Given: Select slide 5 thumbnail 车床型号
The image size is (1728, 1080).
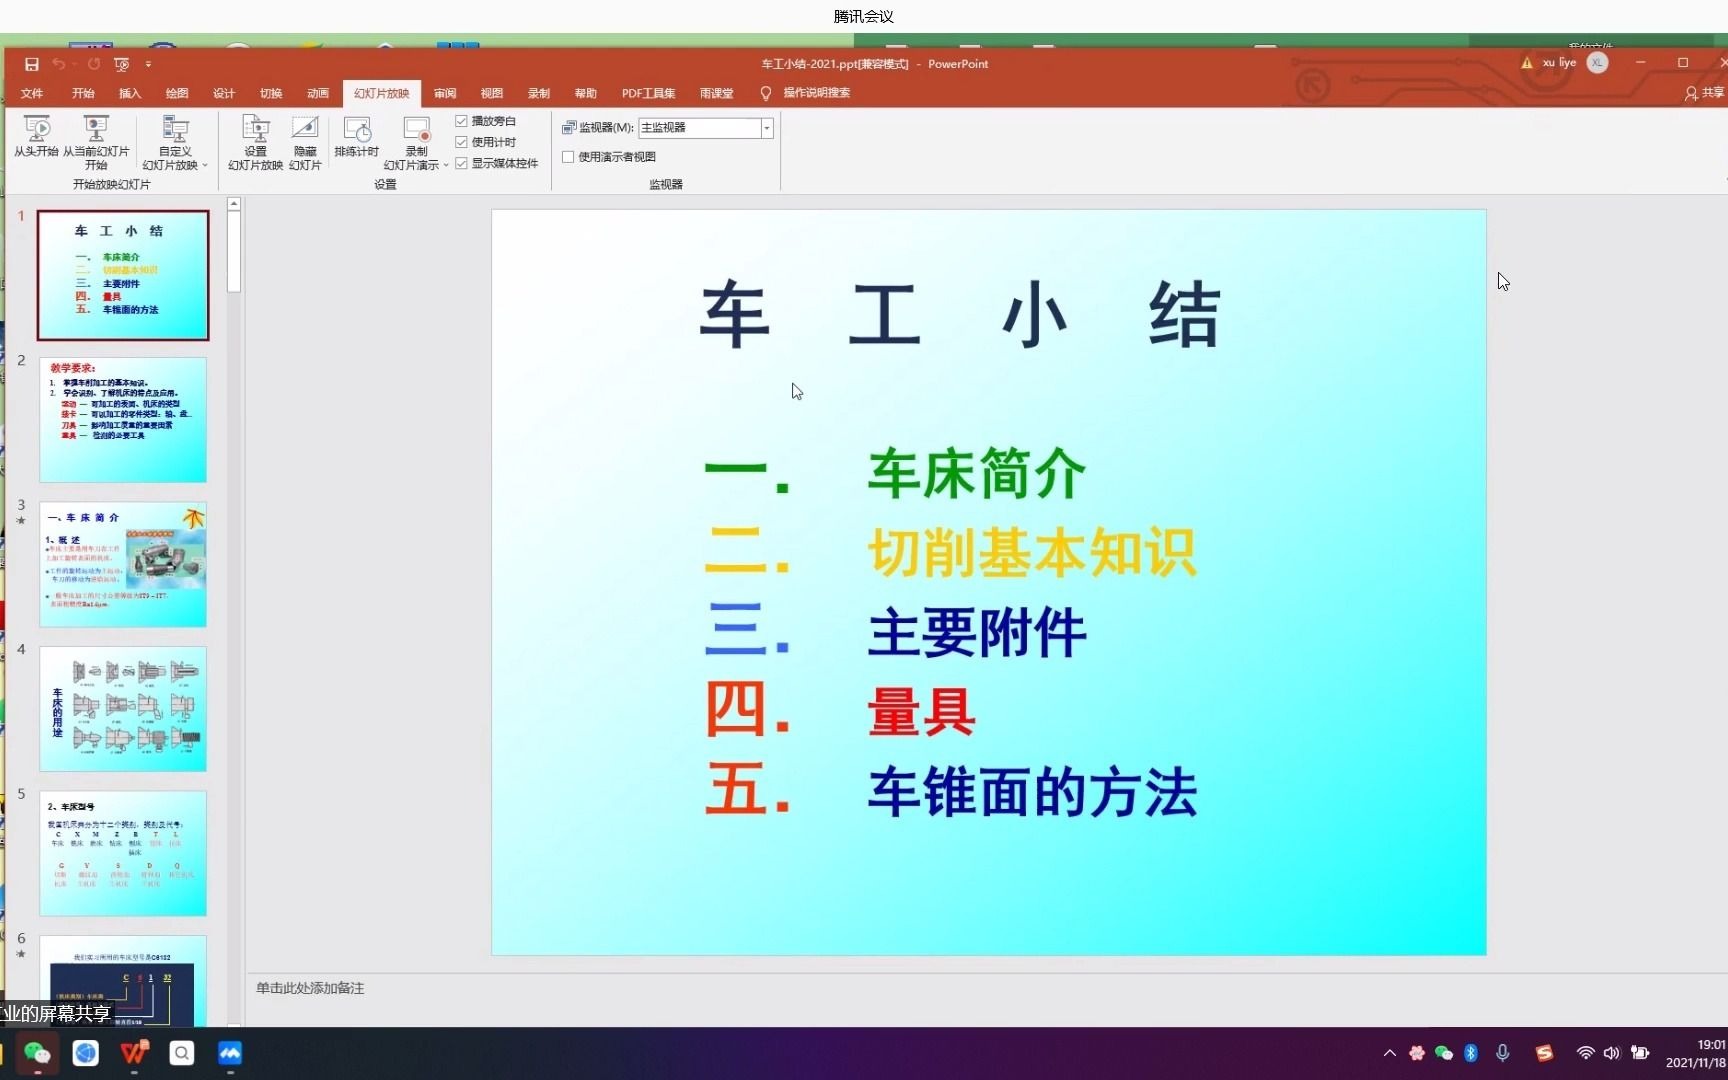Looking at the screenshot, I should (123, 853).
